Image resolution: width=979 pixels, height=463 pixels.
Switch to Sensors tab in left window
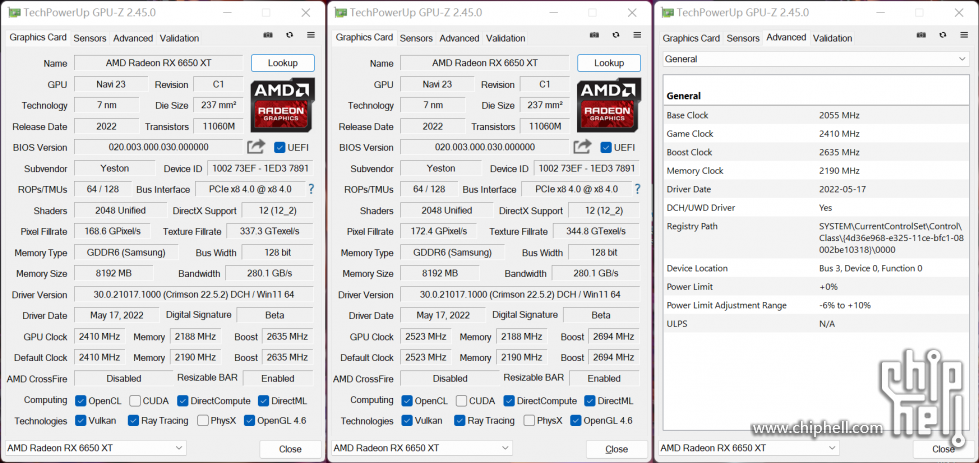click(90, 38)
